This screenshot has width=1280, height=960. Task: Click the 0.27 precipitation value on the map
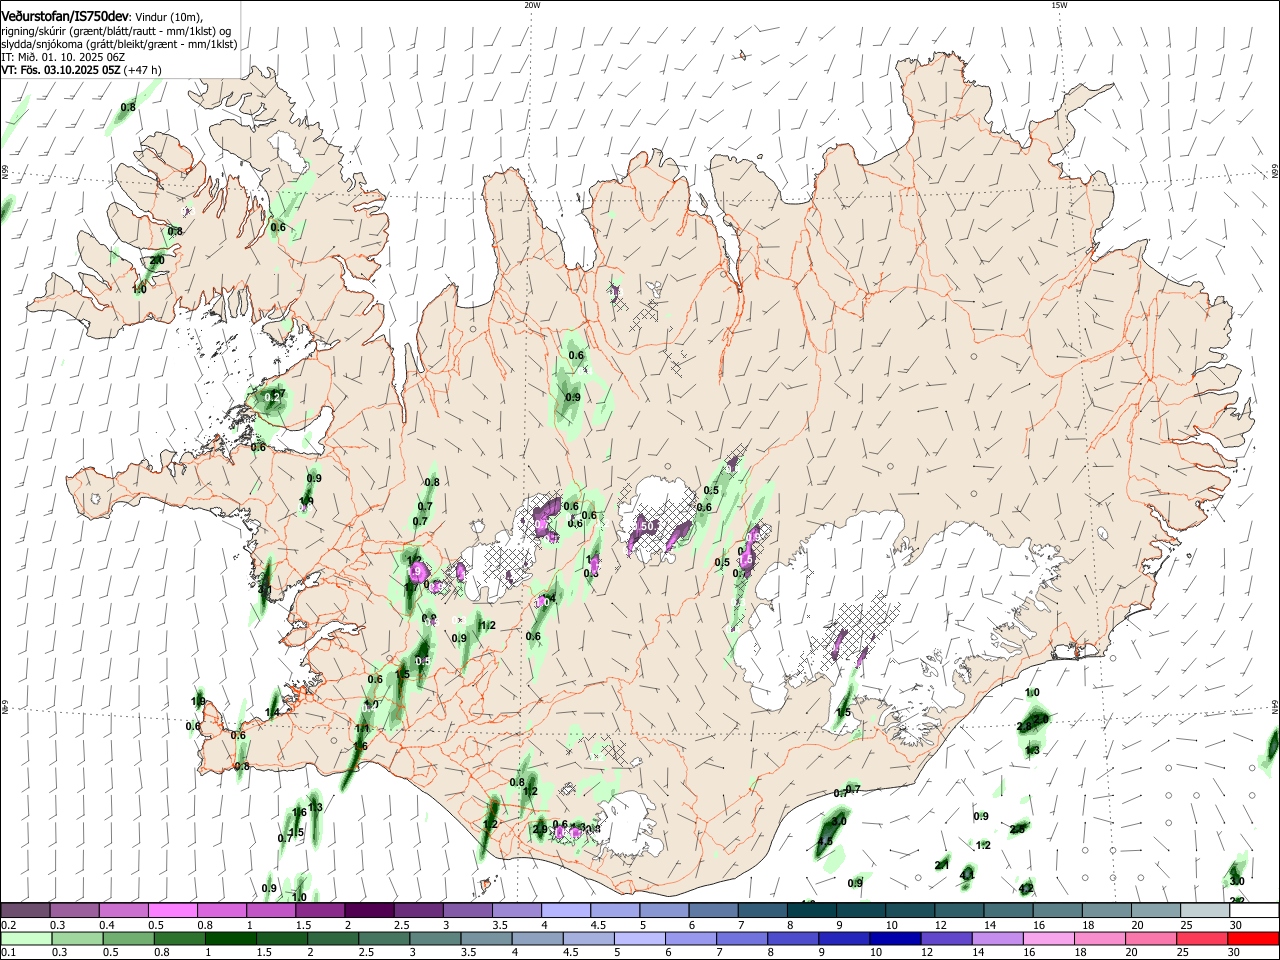tap(274, 396)
